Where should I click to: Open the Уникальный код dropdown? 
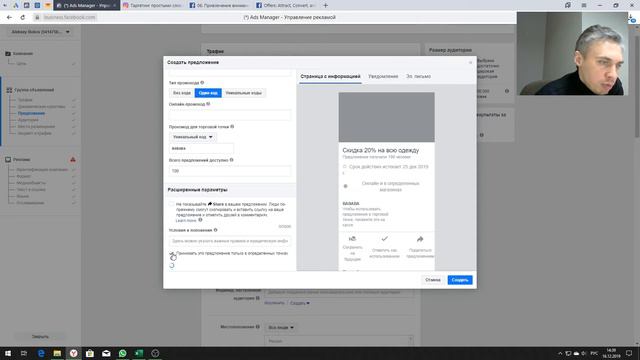pyautogui.click(x=193, y=137)
